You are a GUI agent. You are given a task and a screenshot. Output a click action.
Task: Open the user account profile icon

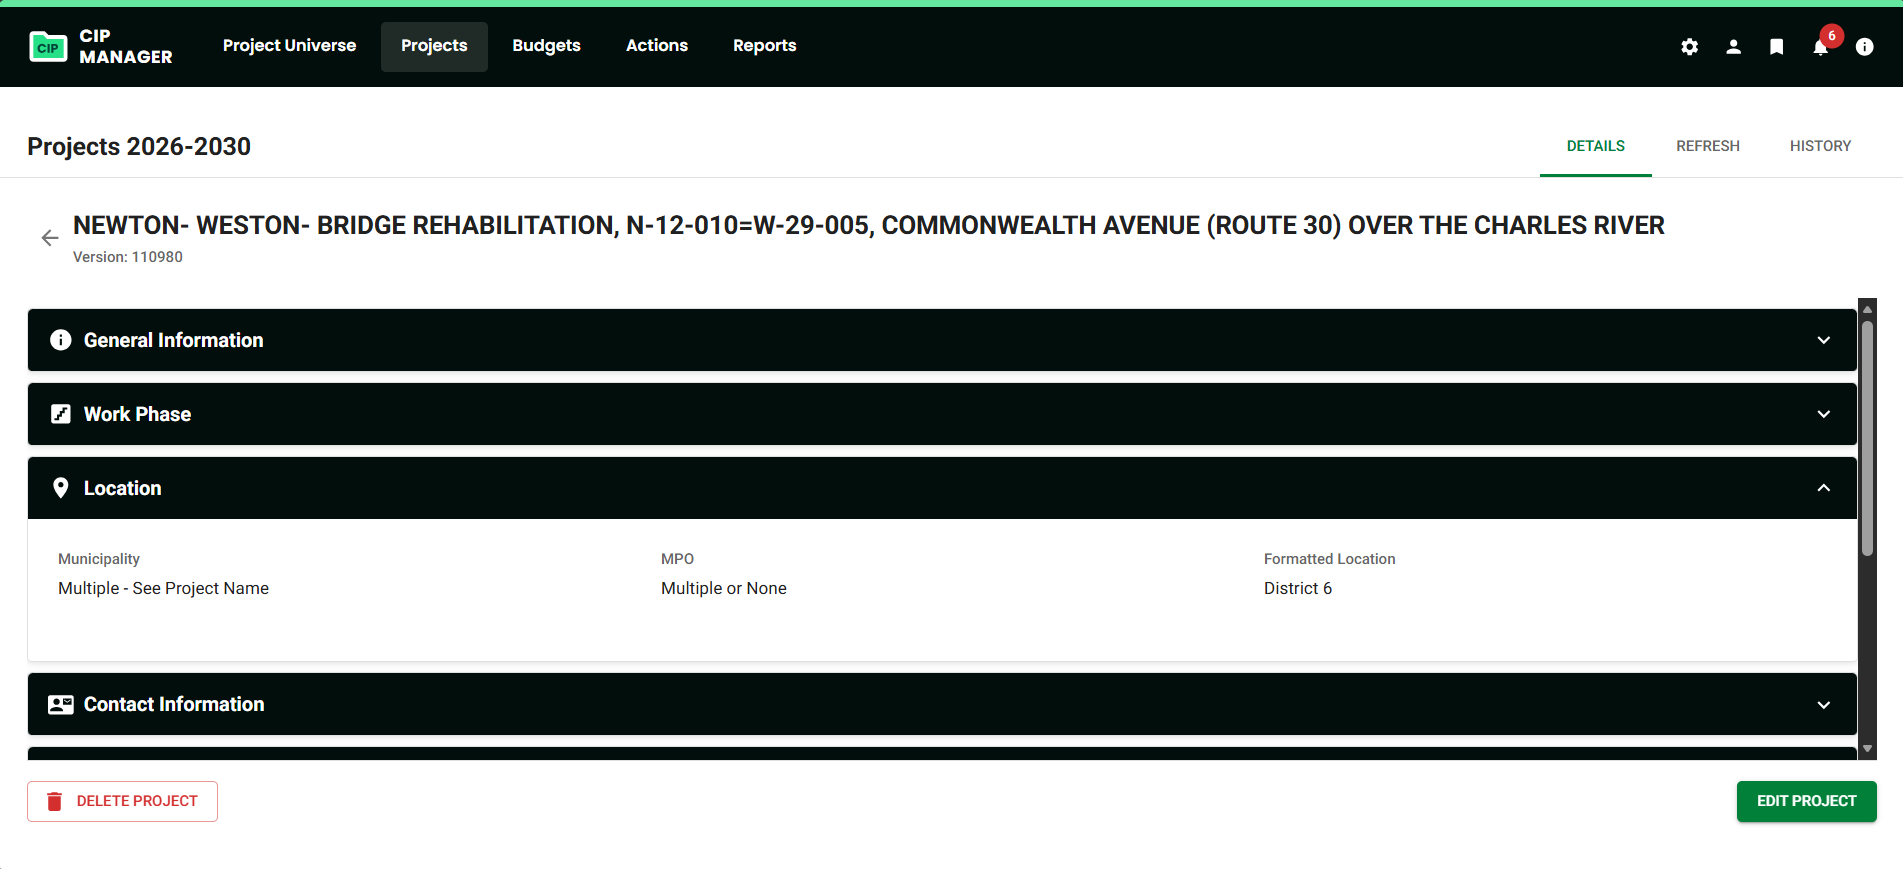coord(1733,47)
